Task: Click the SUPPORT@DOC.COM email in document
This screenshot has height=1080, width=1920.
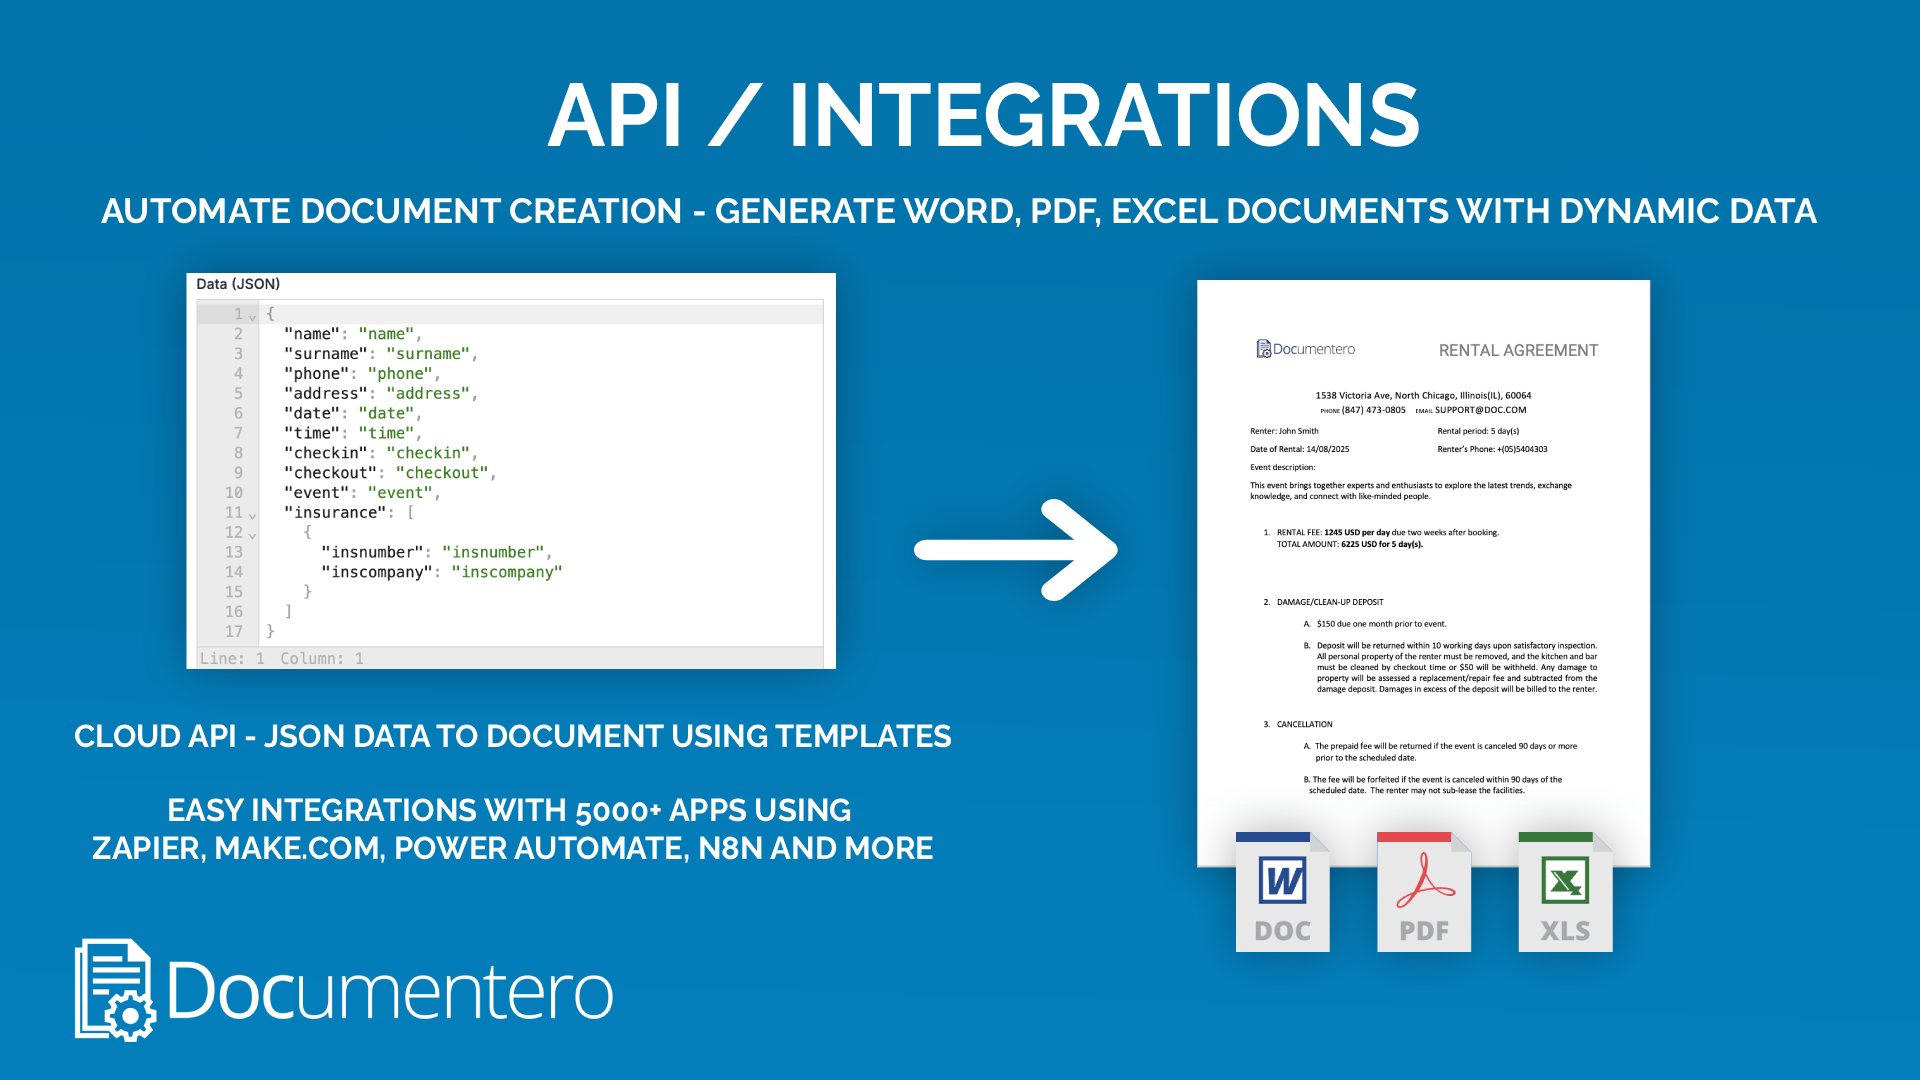Action: tap(1480, 410)
